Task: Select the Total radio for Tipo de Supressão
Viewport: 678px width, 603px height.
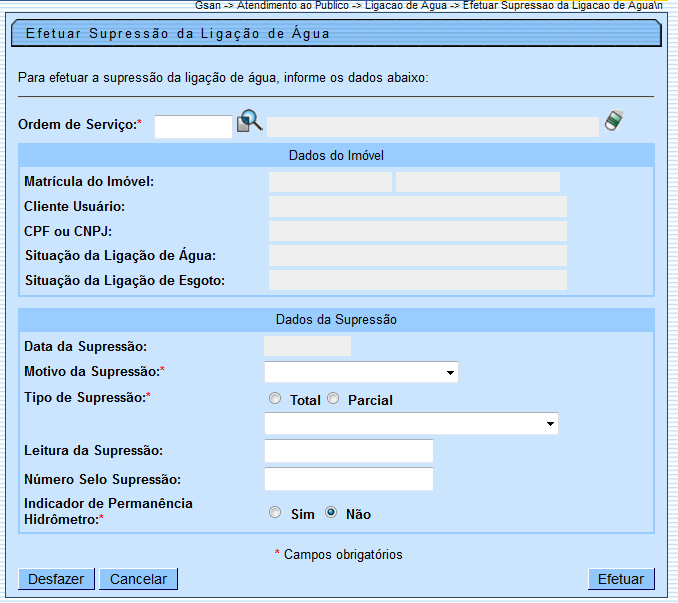Action: tap(275, 399)
